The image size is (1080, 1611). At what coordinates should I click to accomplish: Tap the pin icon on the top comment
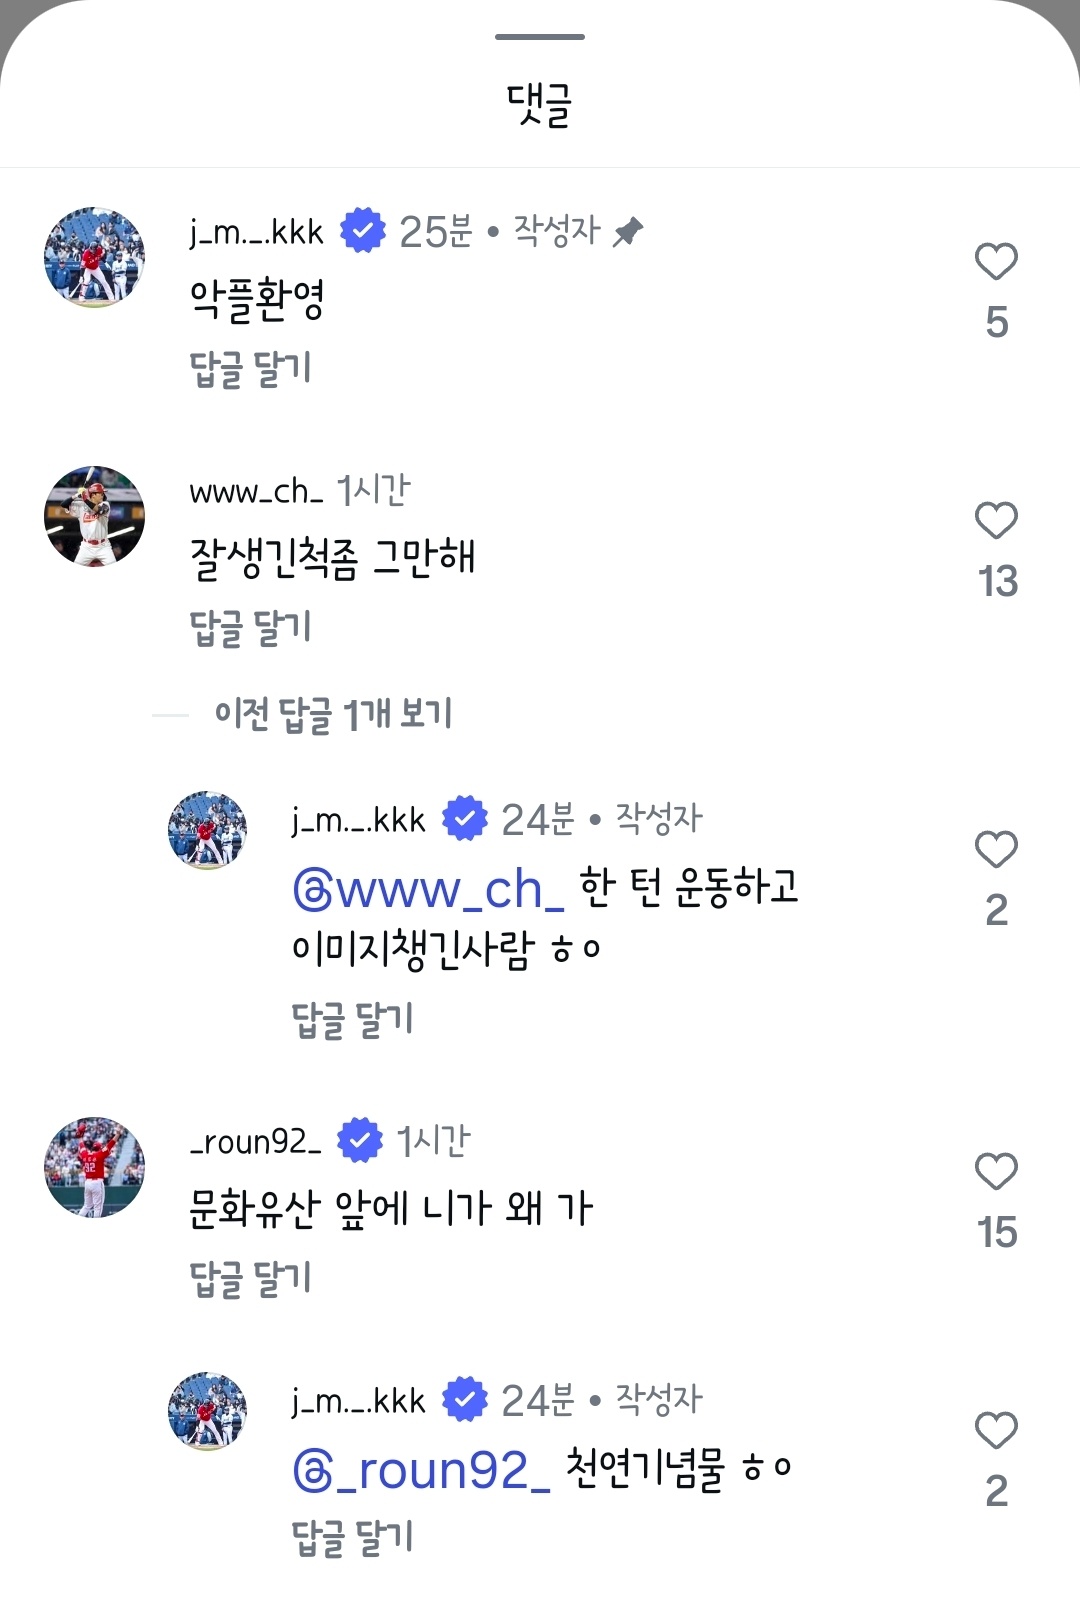click(x=628, y=232)
